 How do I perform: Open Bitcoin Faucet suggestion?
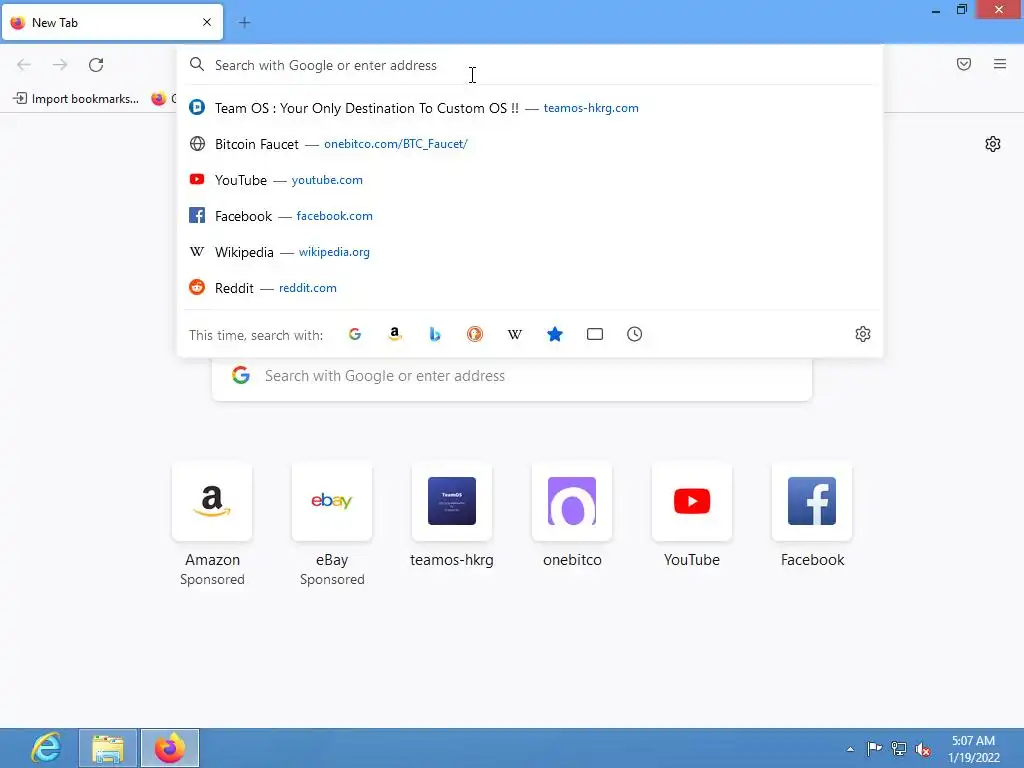coord(530,144)
